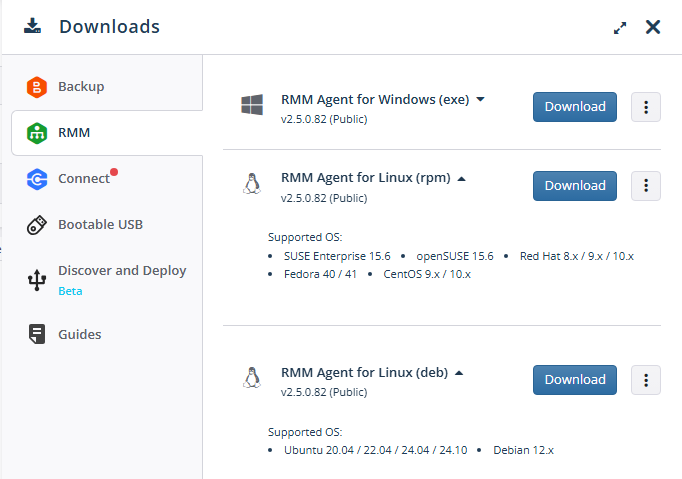Click the orange Backup hexagon icon
The image size is (682, 479).
click(37, 87)
